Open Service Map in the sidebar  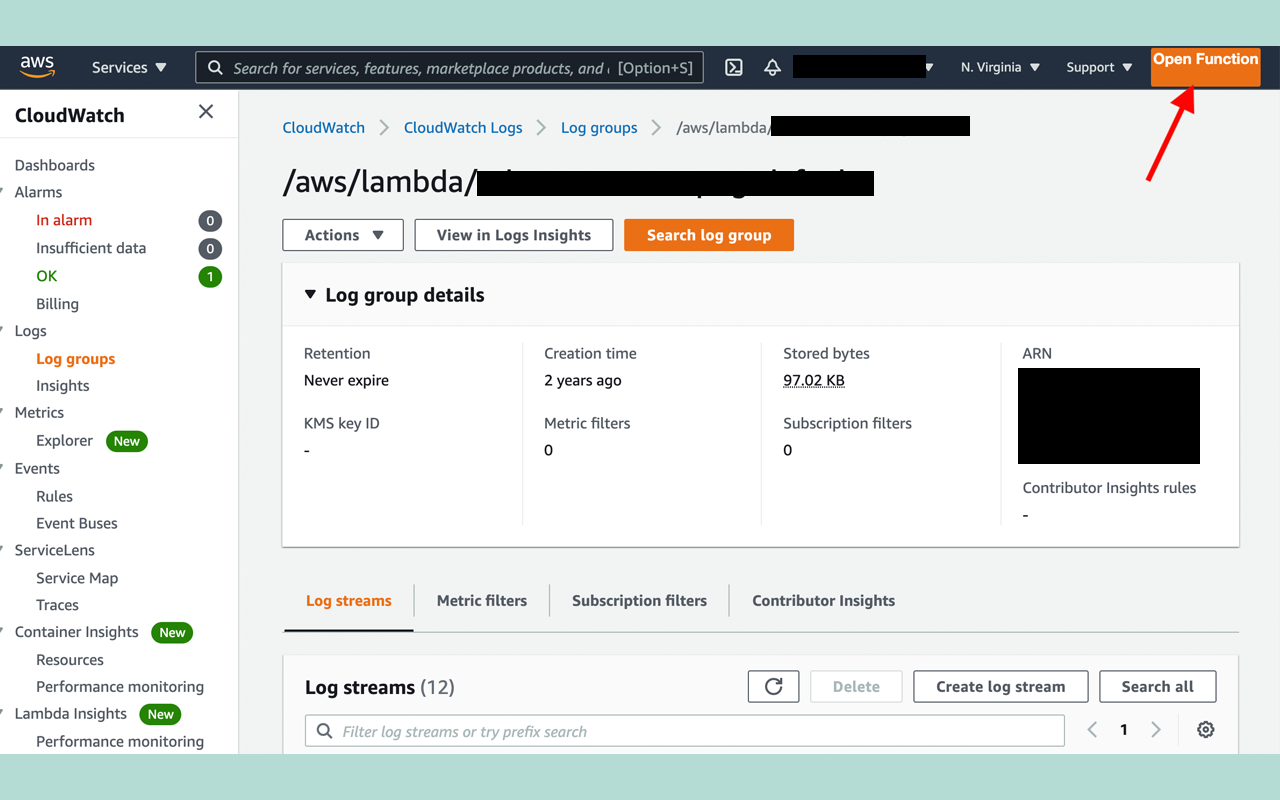point(77,578)
